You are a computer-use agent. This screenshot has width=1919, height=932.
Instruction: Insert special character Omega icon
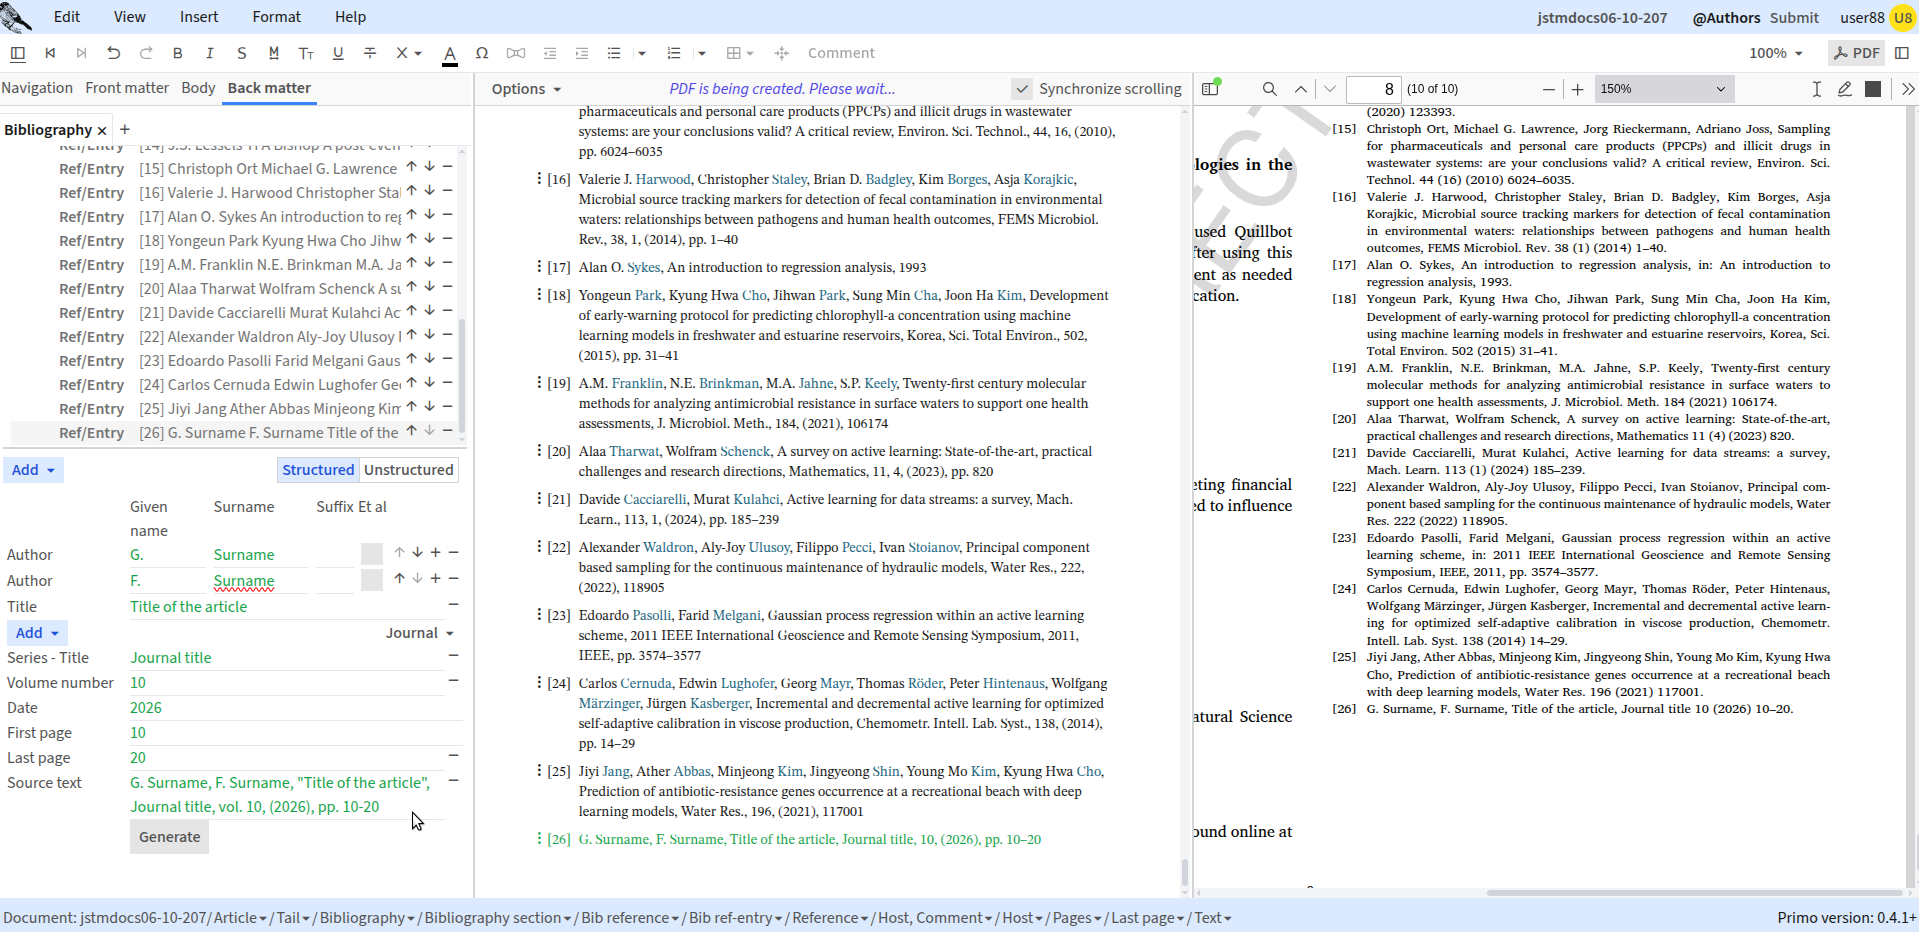point(482,53)
